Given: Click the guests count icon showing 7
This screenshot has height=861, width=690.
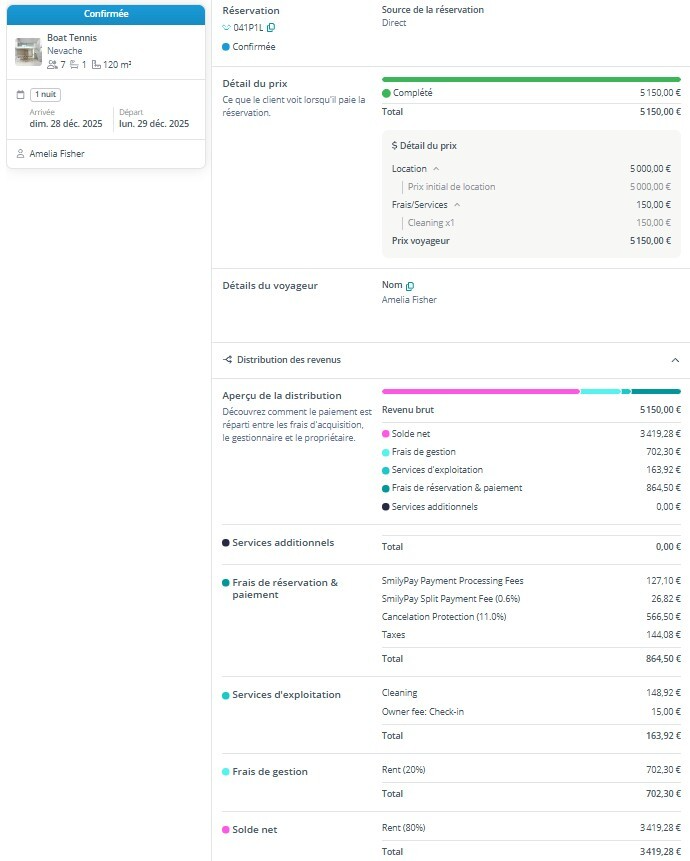Looking at the screenshot, I should (x=52, y=64).
